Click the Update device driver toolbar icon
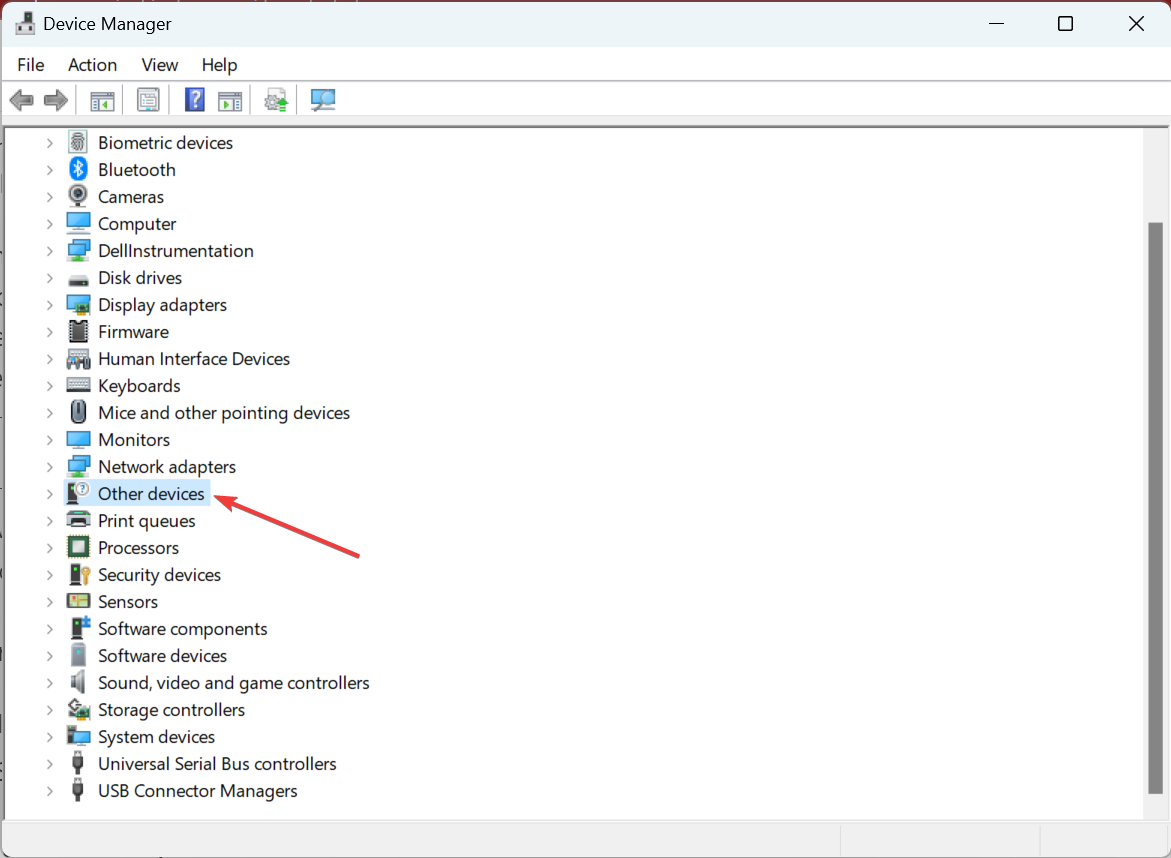Screen dimensions: 1171x858 coord(275,100)
